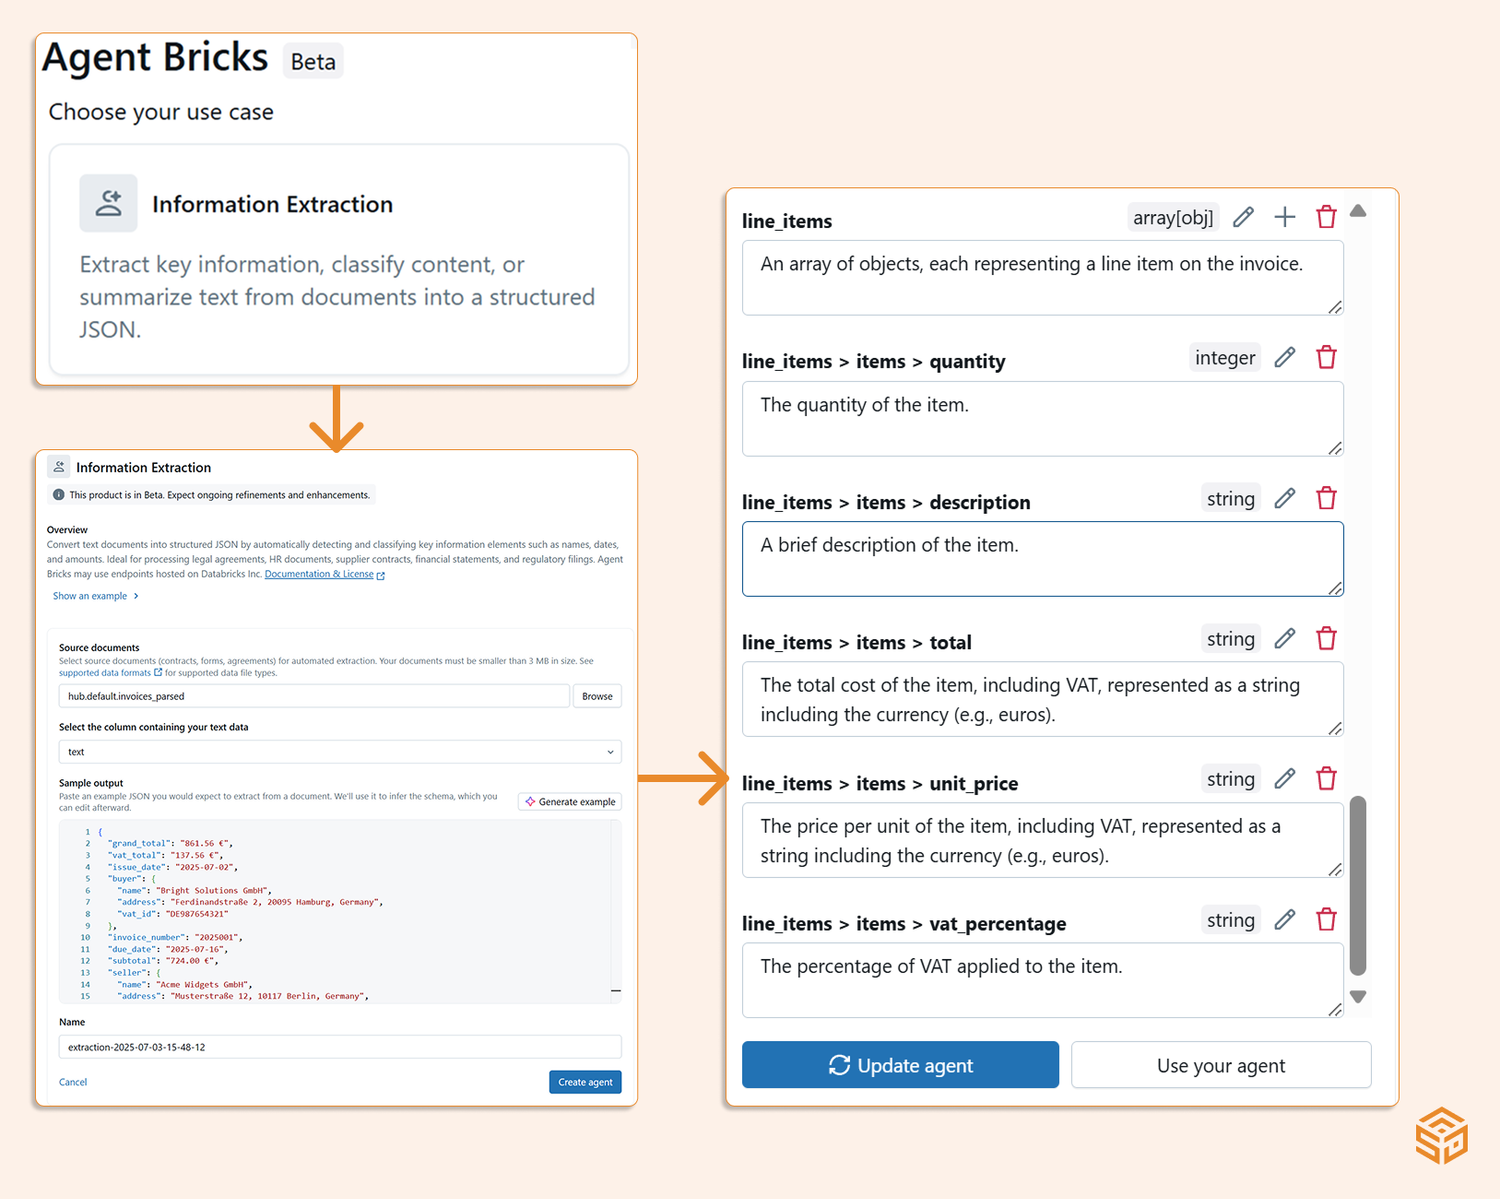Click the Use your agent button
The width and height of the screenshot is (1500, 1199).
coord(1220,1064)
